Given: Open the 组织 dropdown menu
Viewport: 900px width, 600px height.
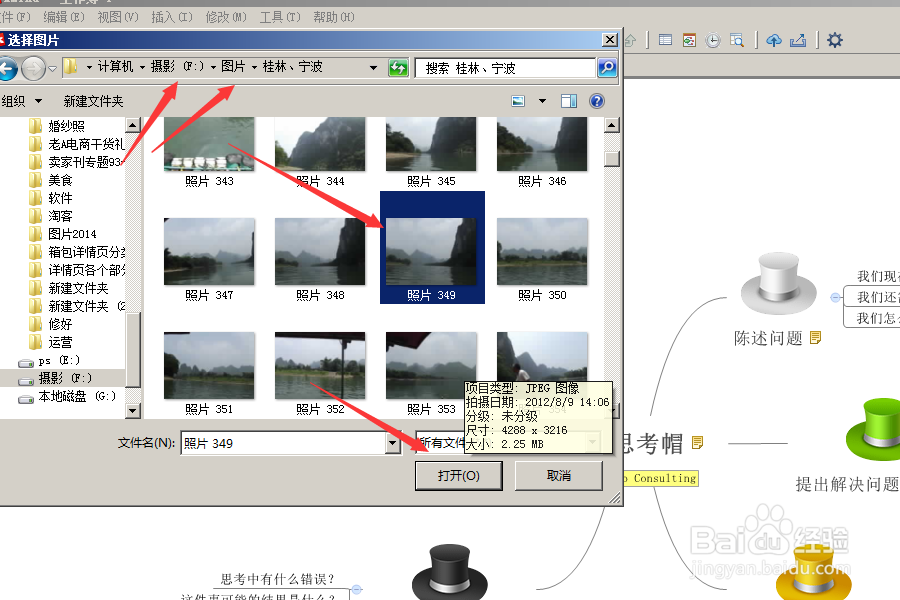Looking at the screenshot, I should pyautogui.click(x=22, y=102).
